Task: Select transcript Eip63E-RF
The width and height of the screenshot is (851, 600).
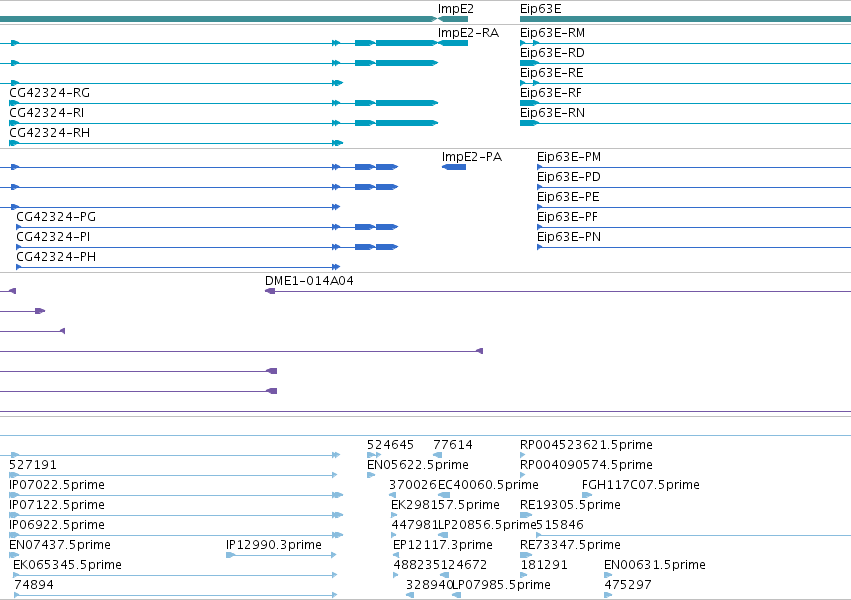Action: [x=550, y=93]
